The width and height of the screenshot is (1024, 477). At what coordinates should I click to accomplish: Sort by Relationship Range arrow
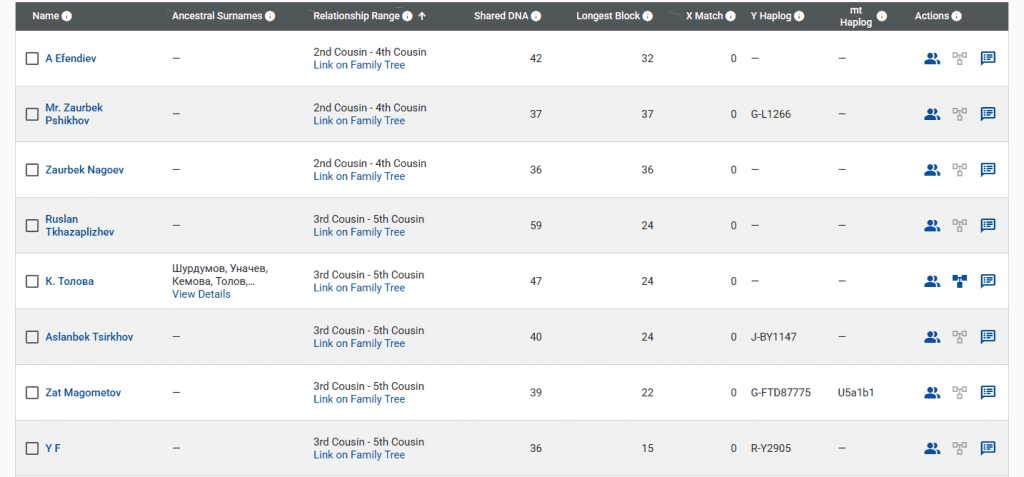[422, 16]
